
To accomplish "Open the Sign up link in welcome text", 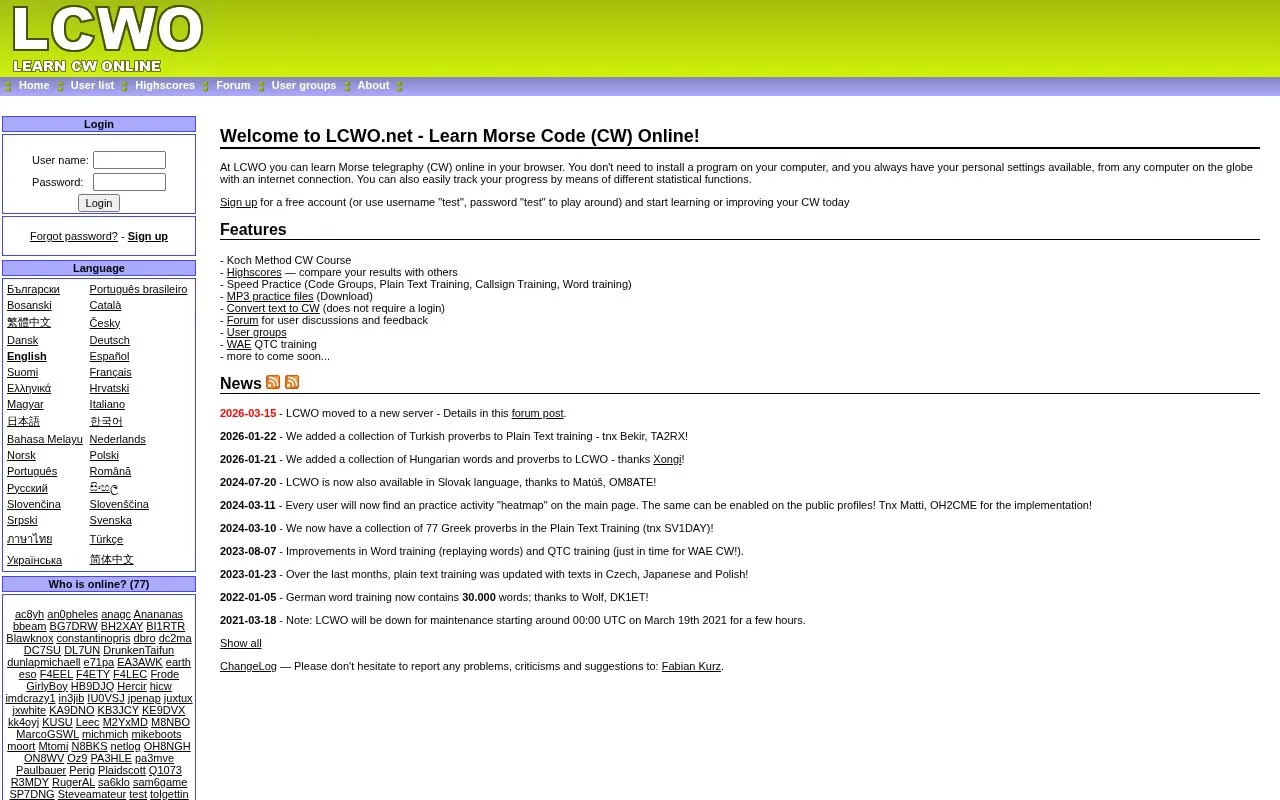I will 238,202.
